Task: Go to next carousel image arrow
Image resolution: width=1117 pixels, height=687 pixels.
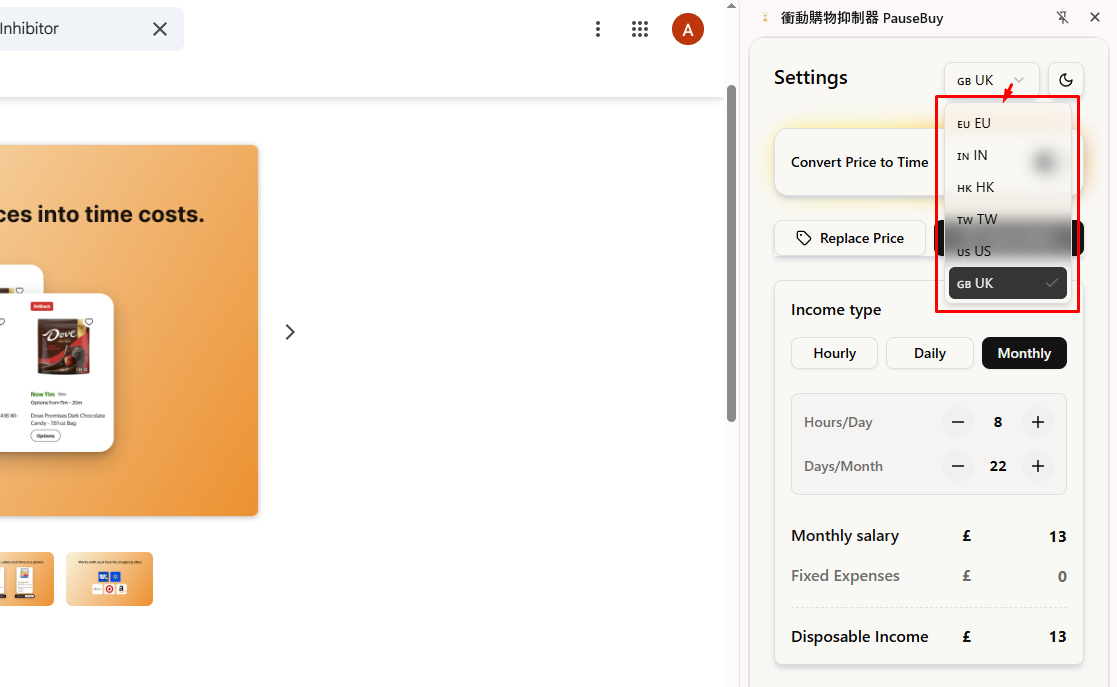Action: click(x=290, y=332)
